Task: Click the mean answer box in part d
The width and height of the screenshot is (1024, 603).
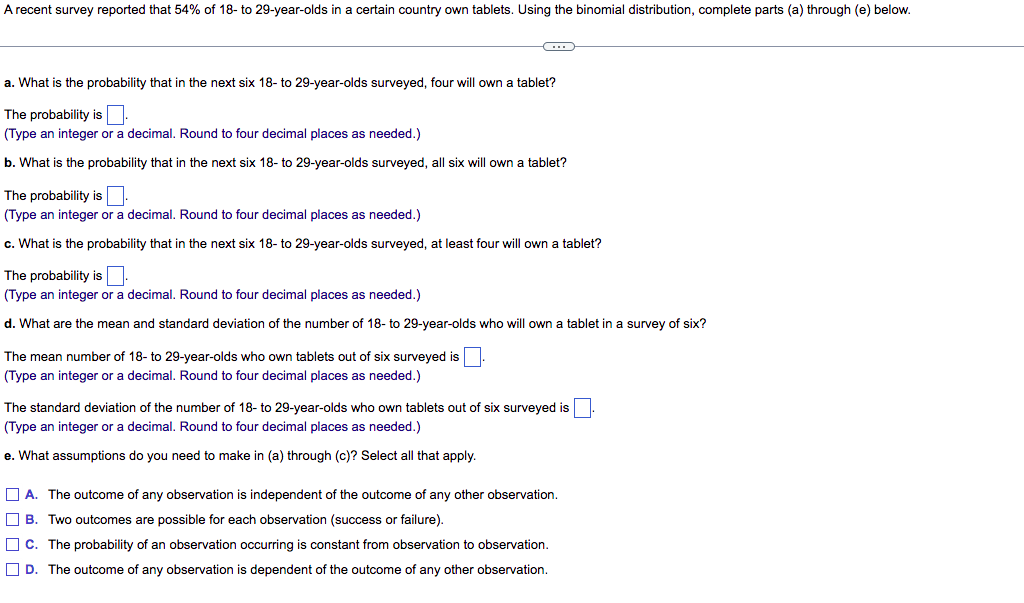Action: point(471,355)
